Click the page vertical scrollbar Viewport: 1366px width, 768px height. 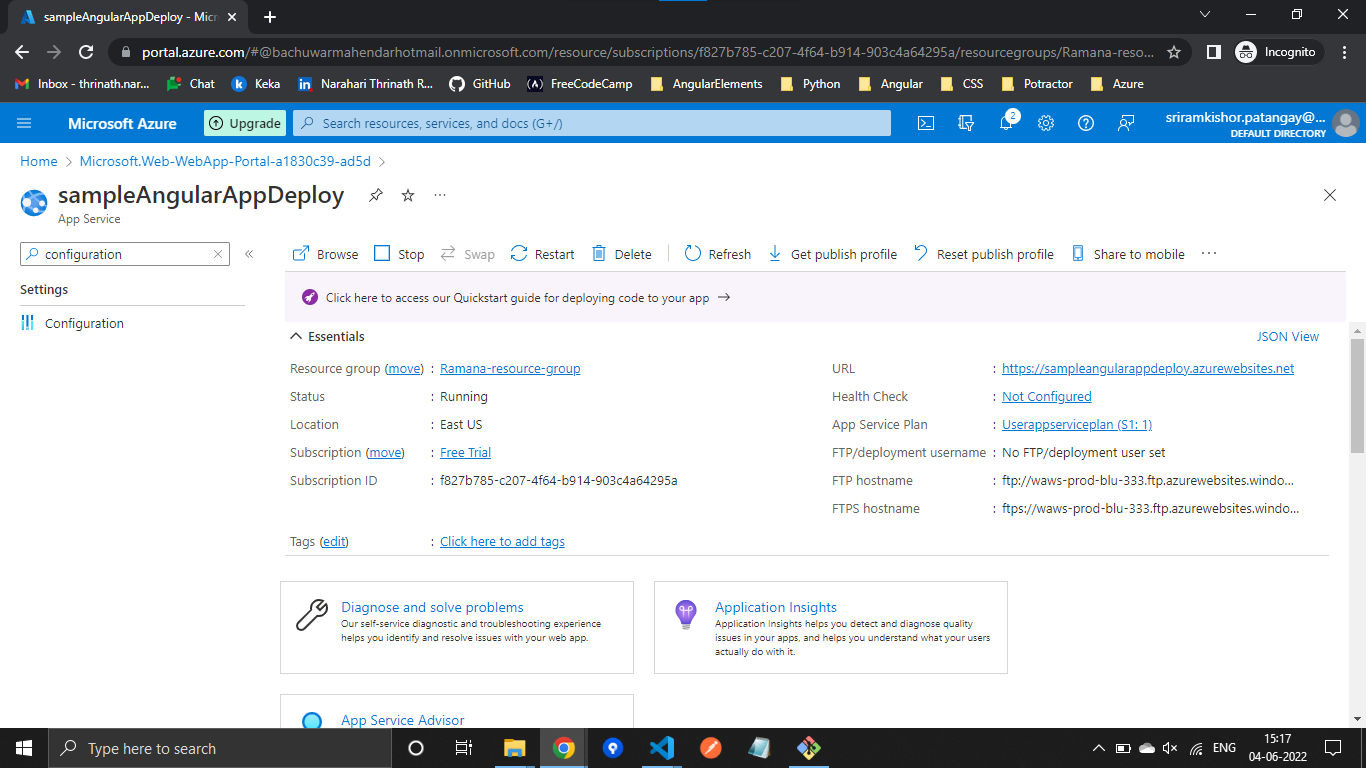(1357, 396)
